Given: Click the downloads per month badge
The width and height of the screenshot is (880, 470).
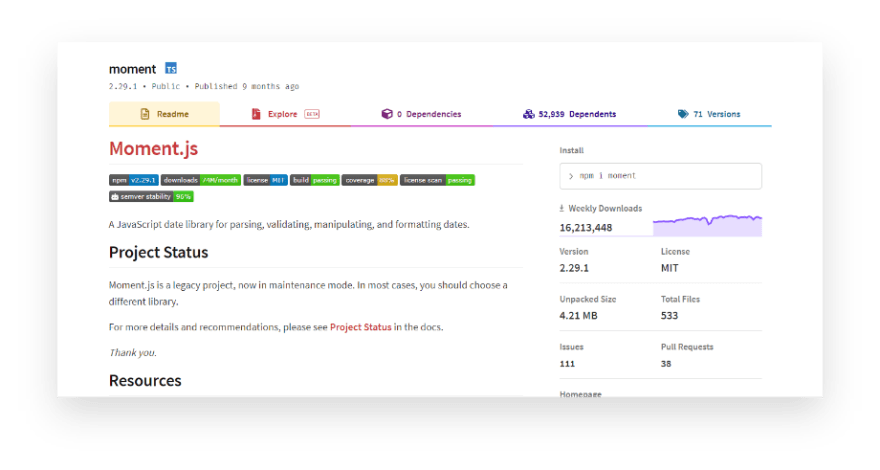Looking at the screenshot, I should (201, 180).
